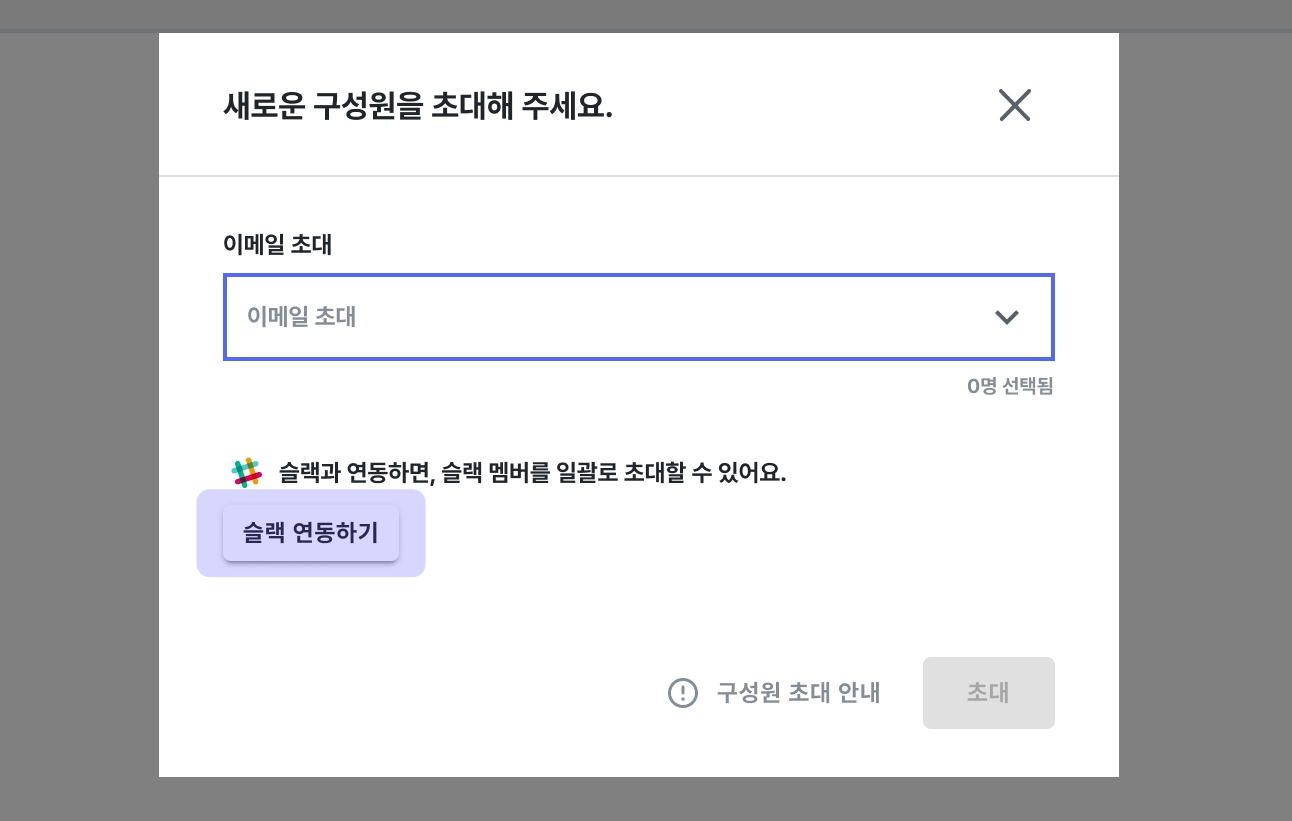Click the dimmed backdrop below the dialog
The height and width of the screenshot is (821, 1292).
coord(640,800)
